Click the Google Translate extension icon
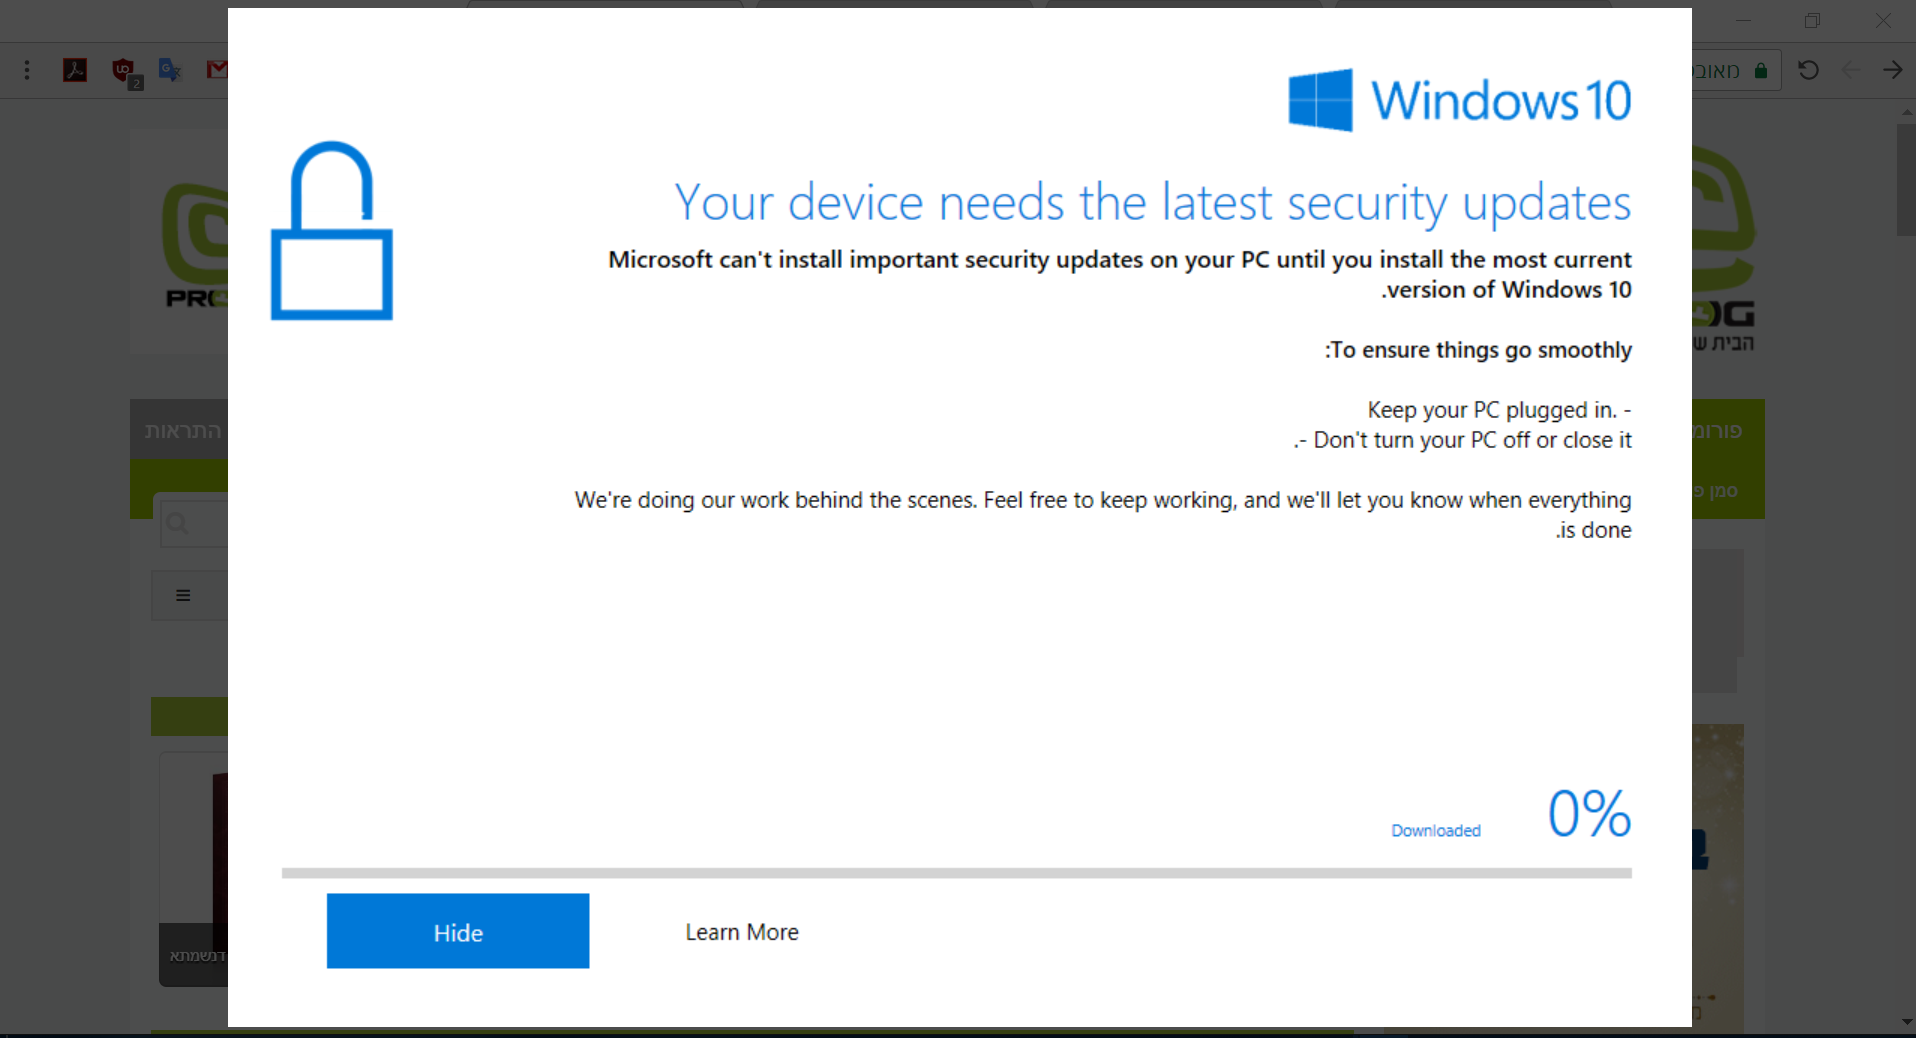The height and width of the screenshot is (1038, 1916). [170, 70]
